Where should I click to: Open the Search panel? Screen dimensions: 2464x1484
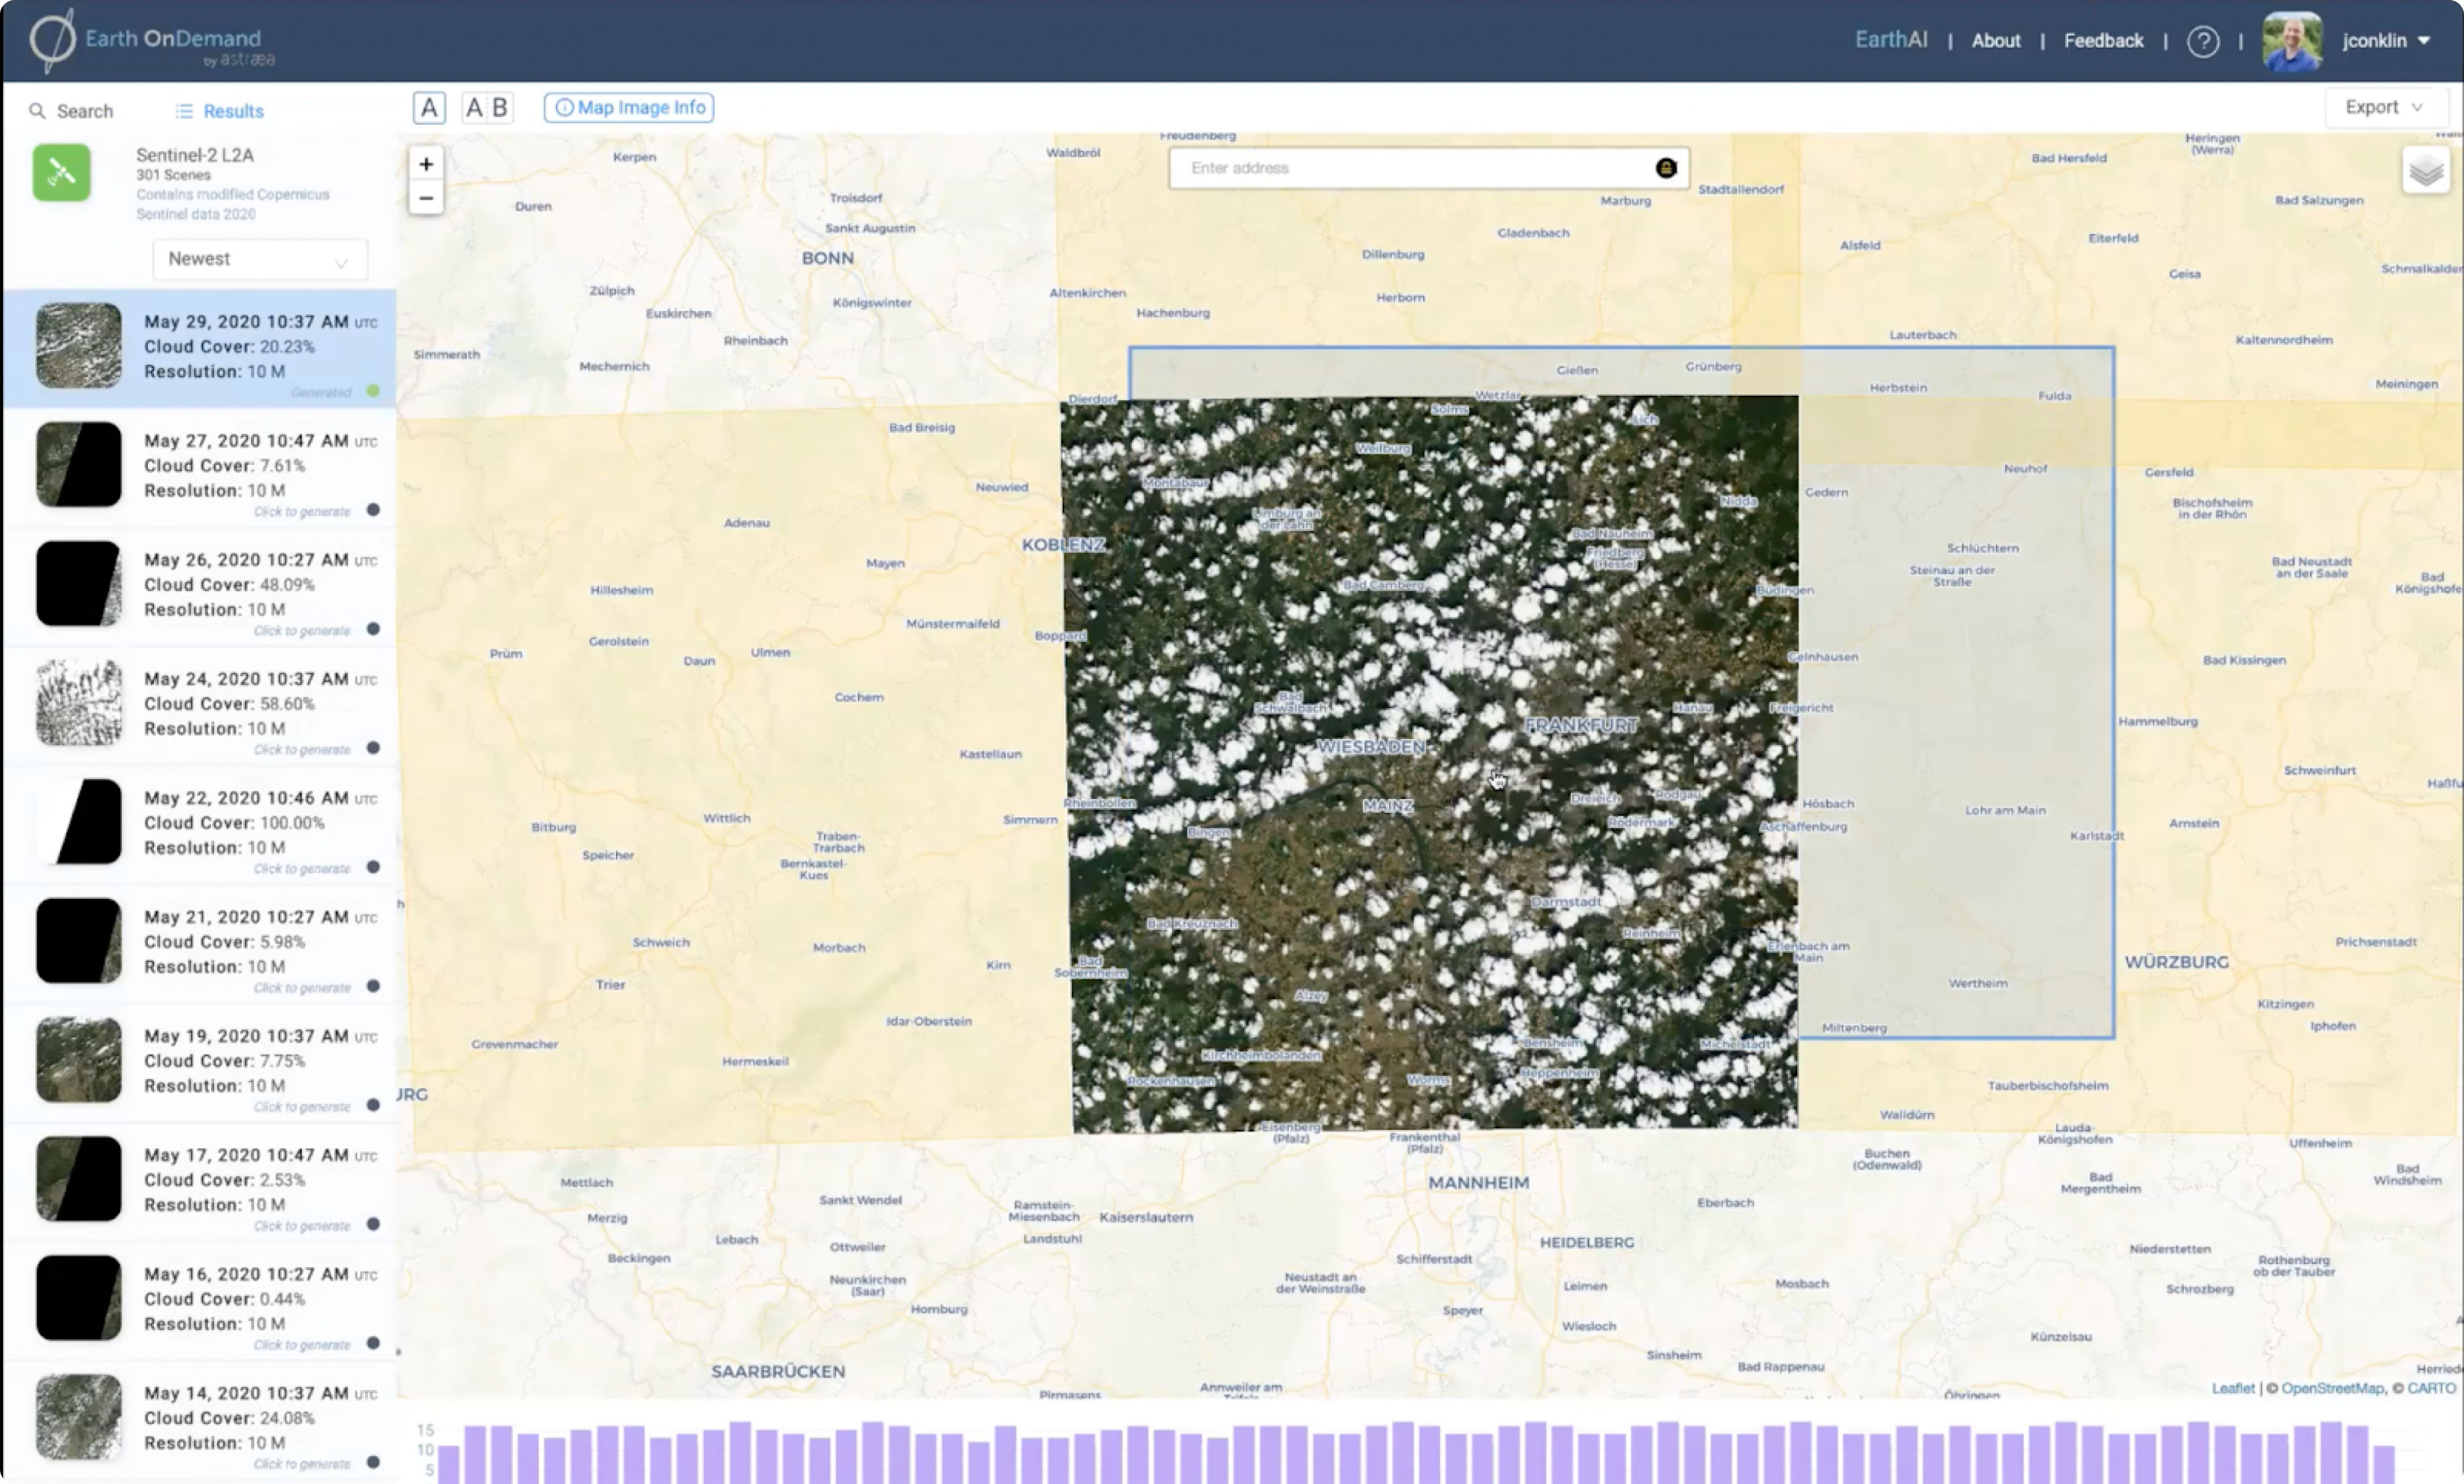[x=71, y=111]
